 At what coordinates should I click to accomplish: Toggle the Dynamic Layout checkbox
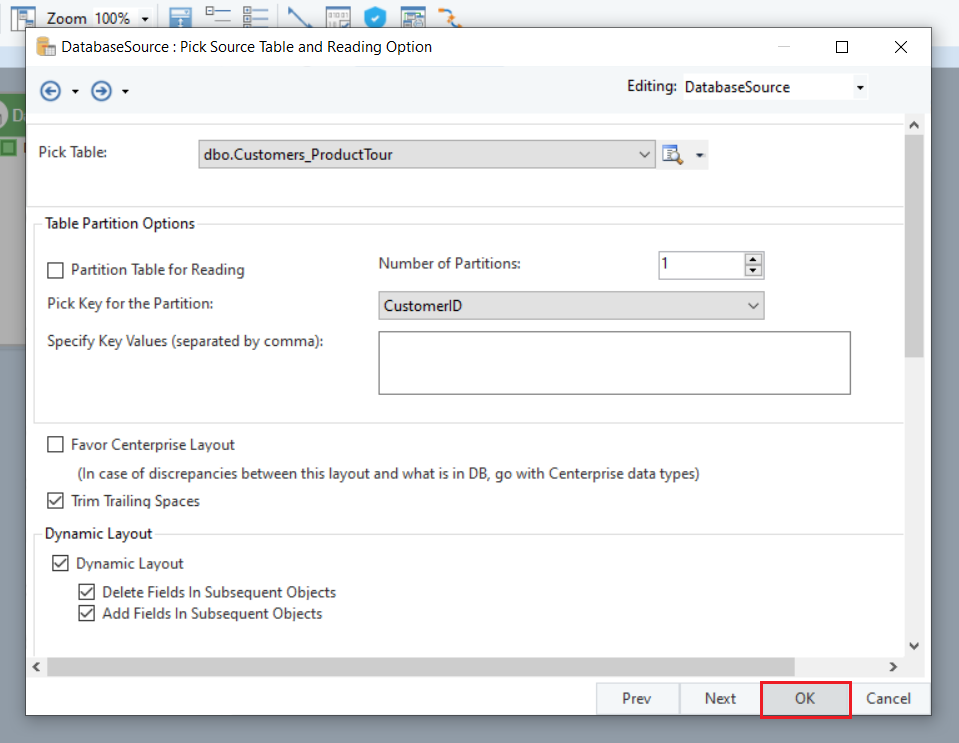[x=61, y=563]
